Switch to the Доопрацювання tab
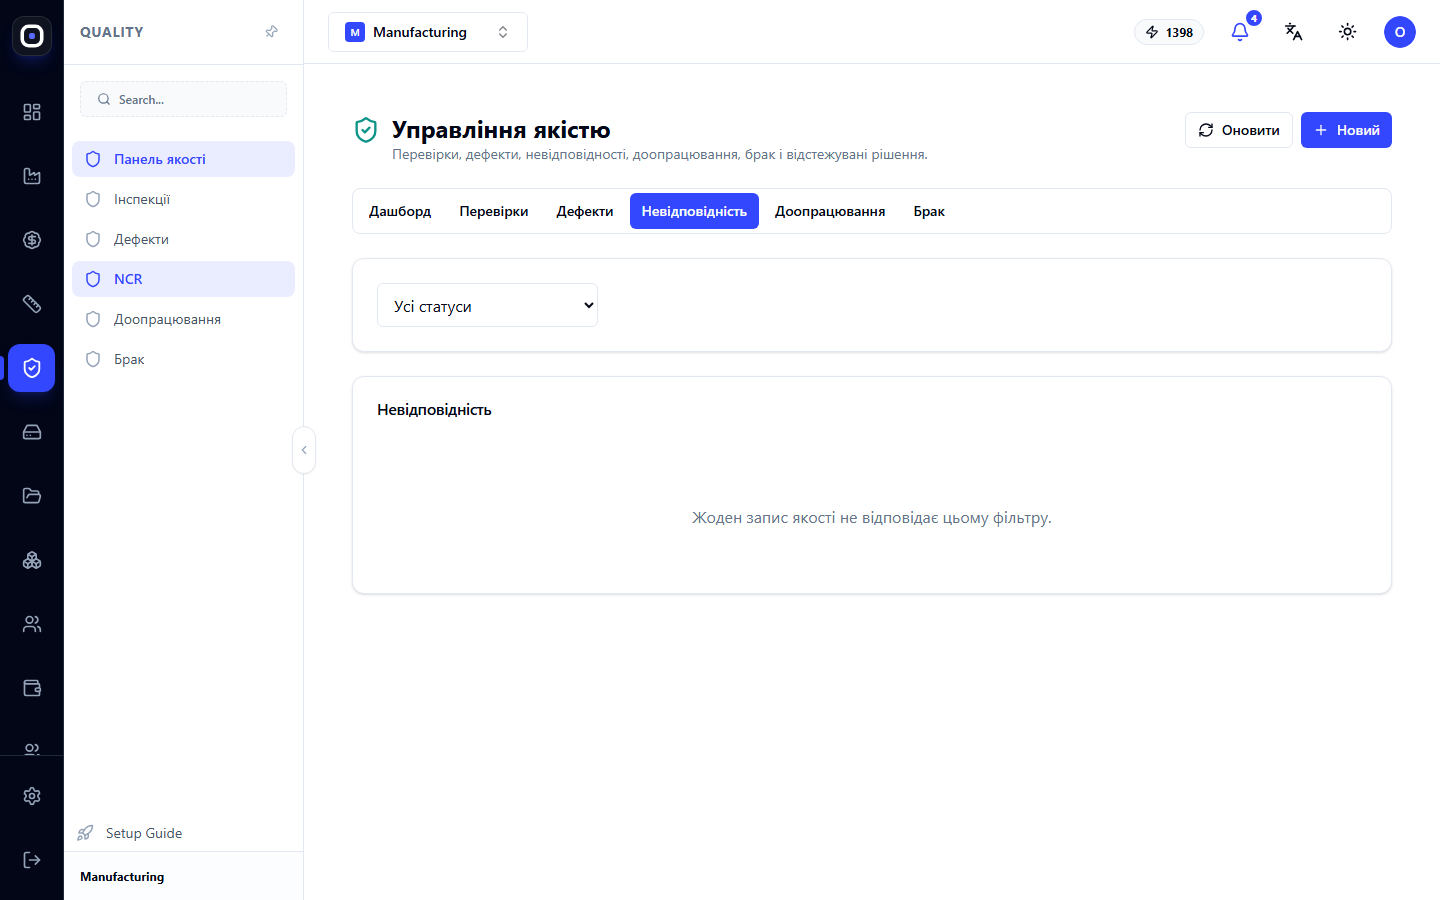 [830, 211]
